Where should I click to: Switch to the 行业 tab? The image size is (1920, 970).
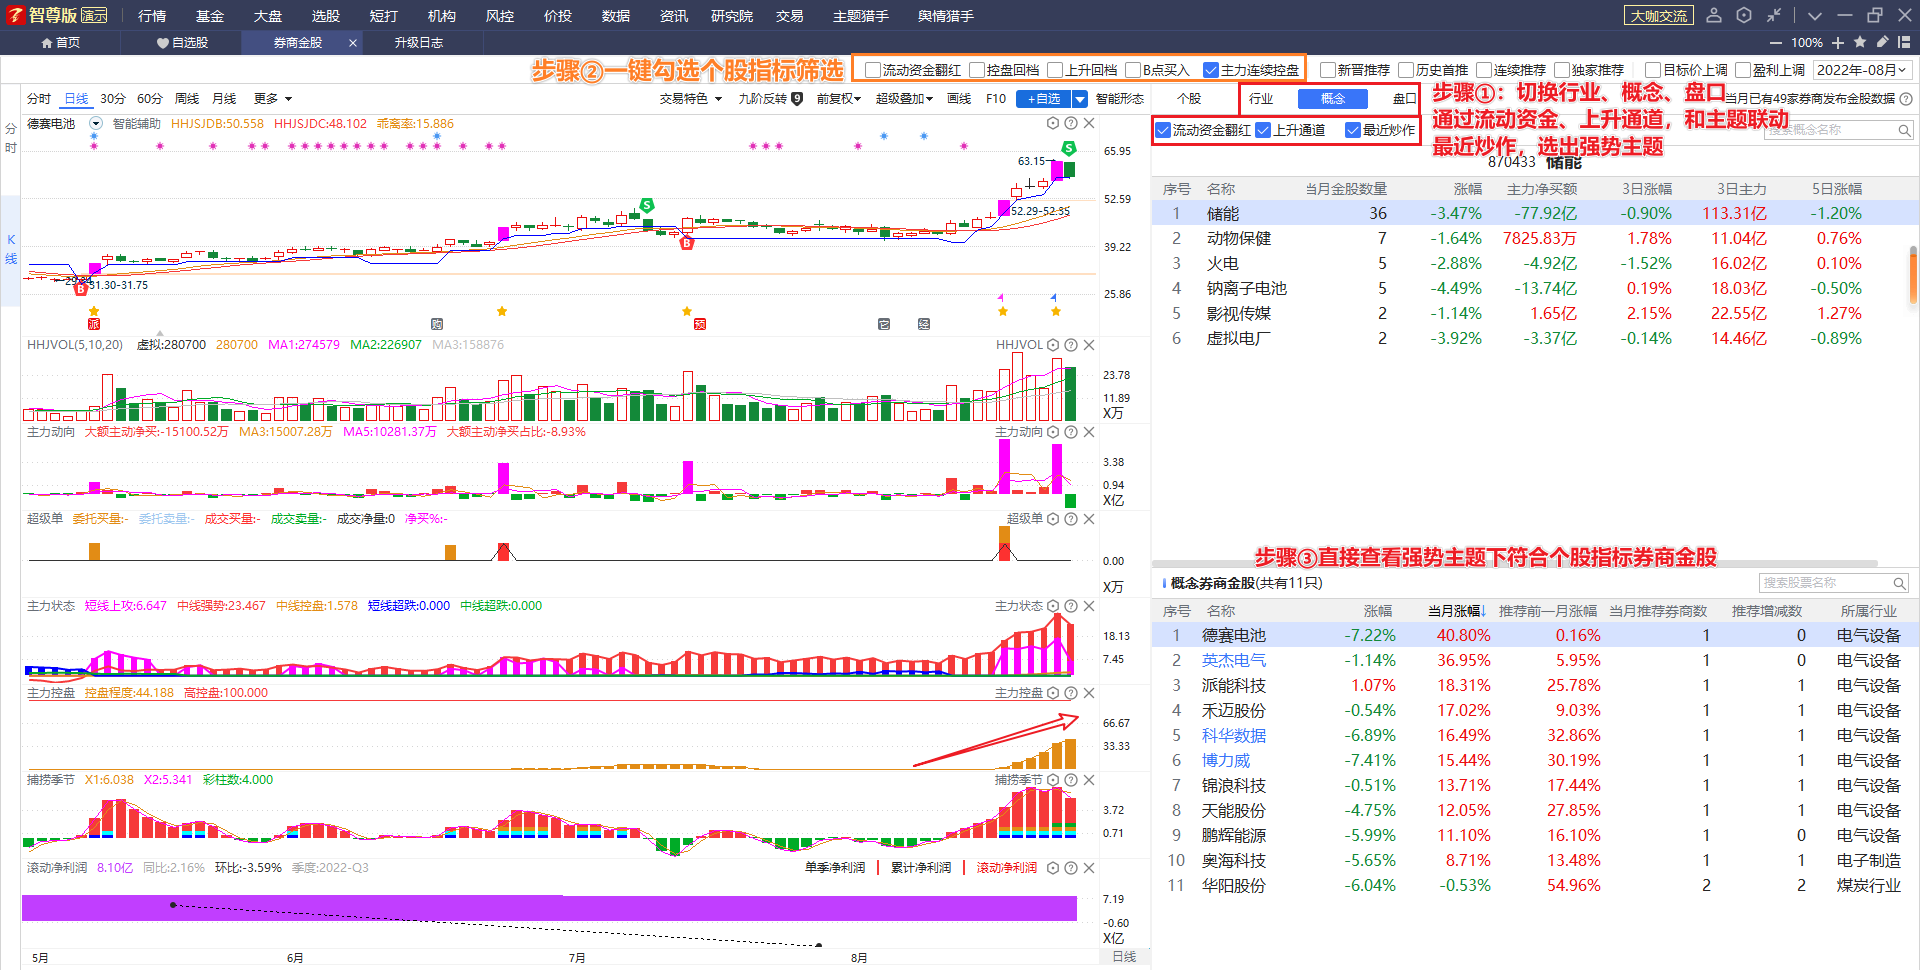point(1262,99)
